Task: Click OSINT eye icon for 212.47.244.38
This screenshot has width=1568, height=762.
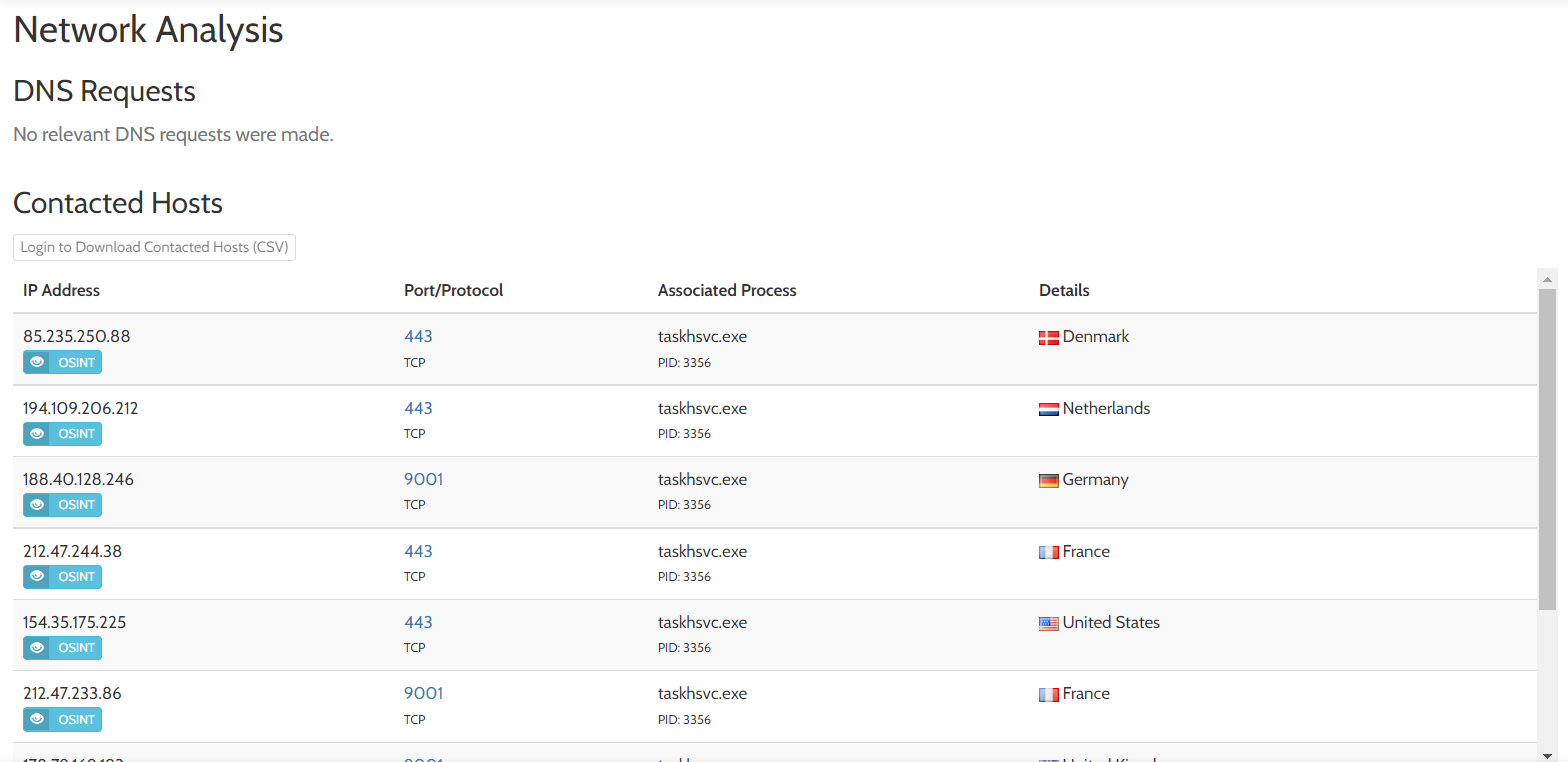Action: click(37, 577)
